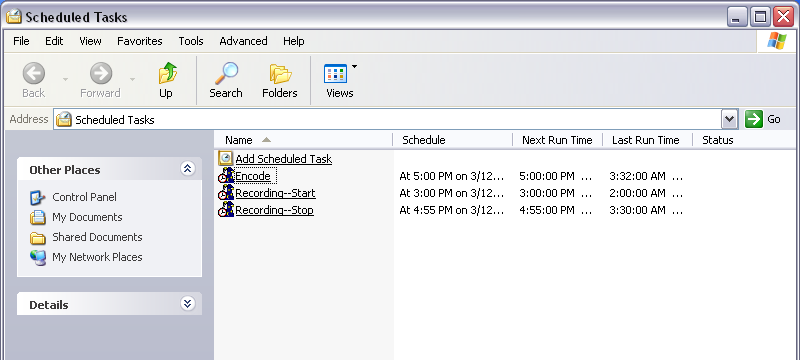Click the Windows flag logo
This screenshot has height=360, width=800.
tap(777, 41)
